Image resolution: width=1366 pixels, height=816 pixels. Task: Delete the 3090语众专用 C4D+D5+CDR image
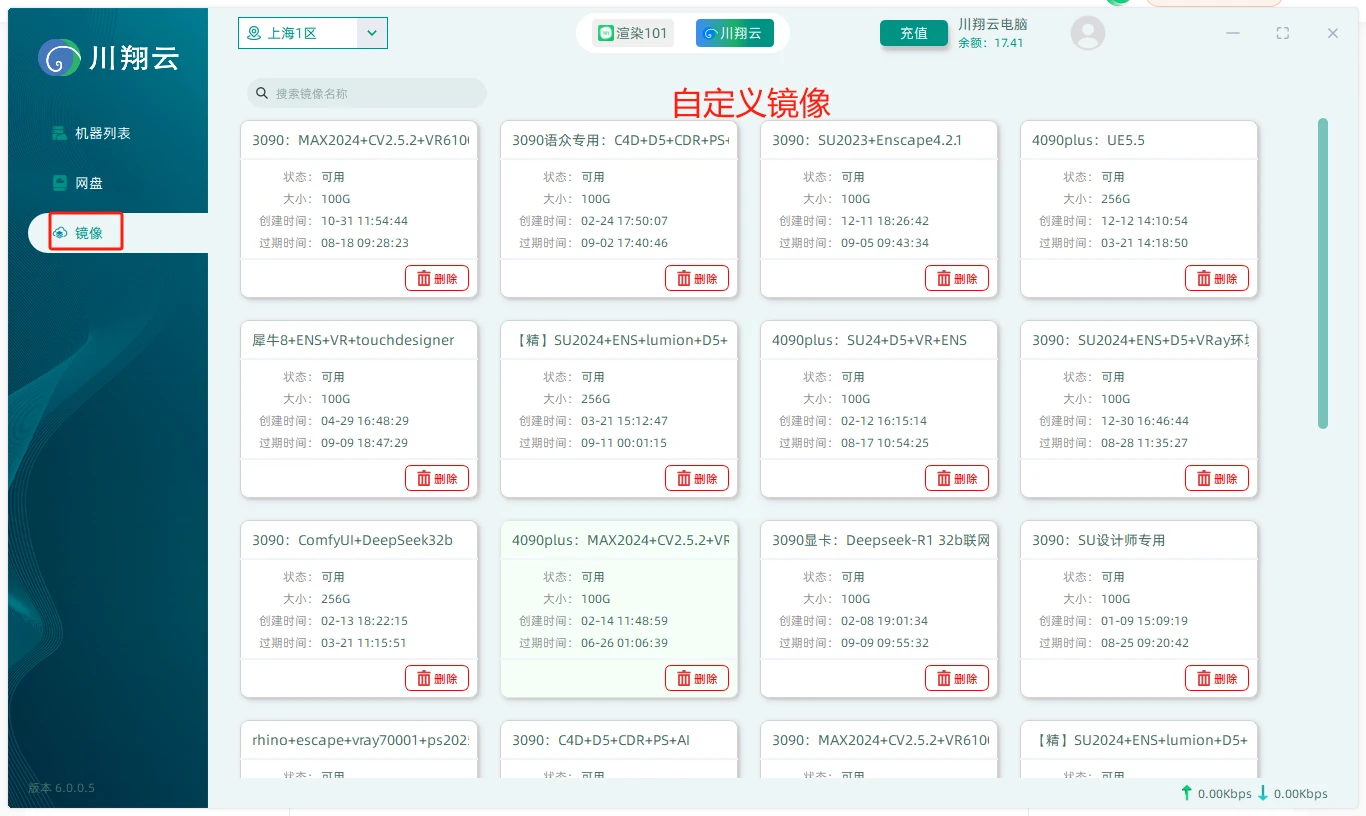point(697,278)
